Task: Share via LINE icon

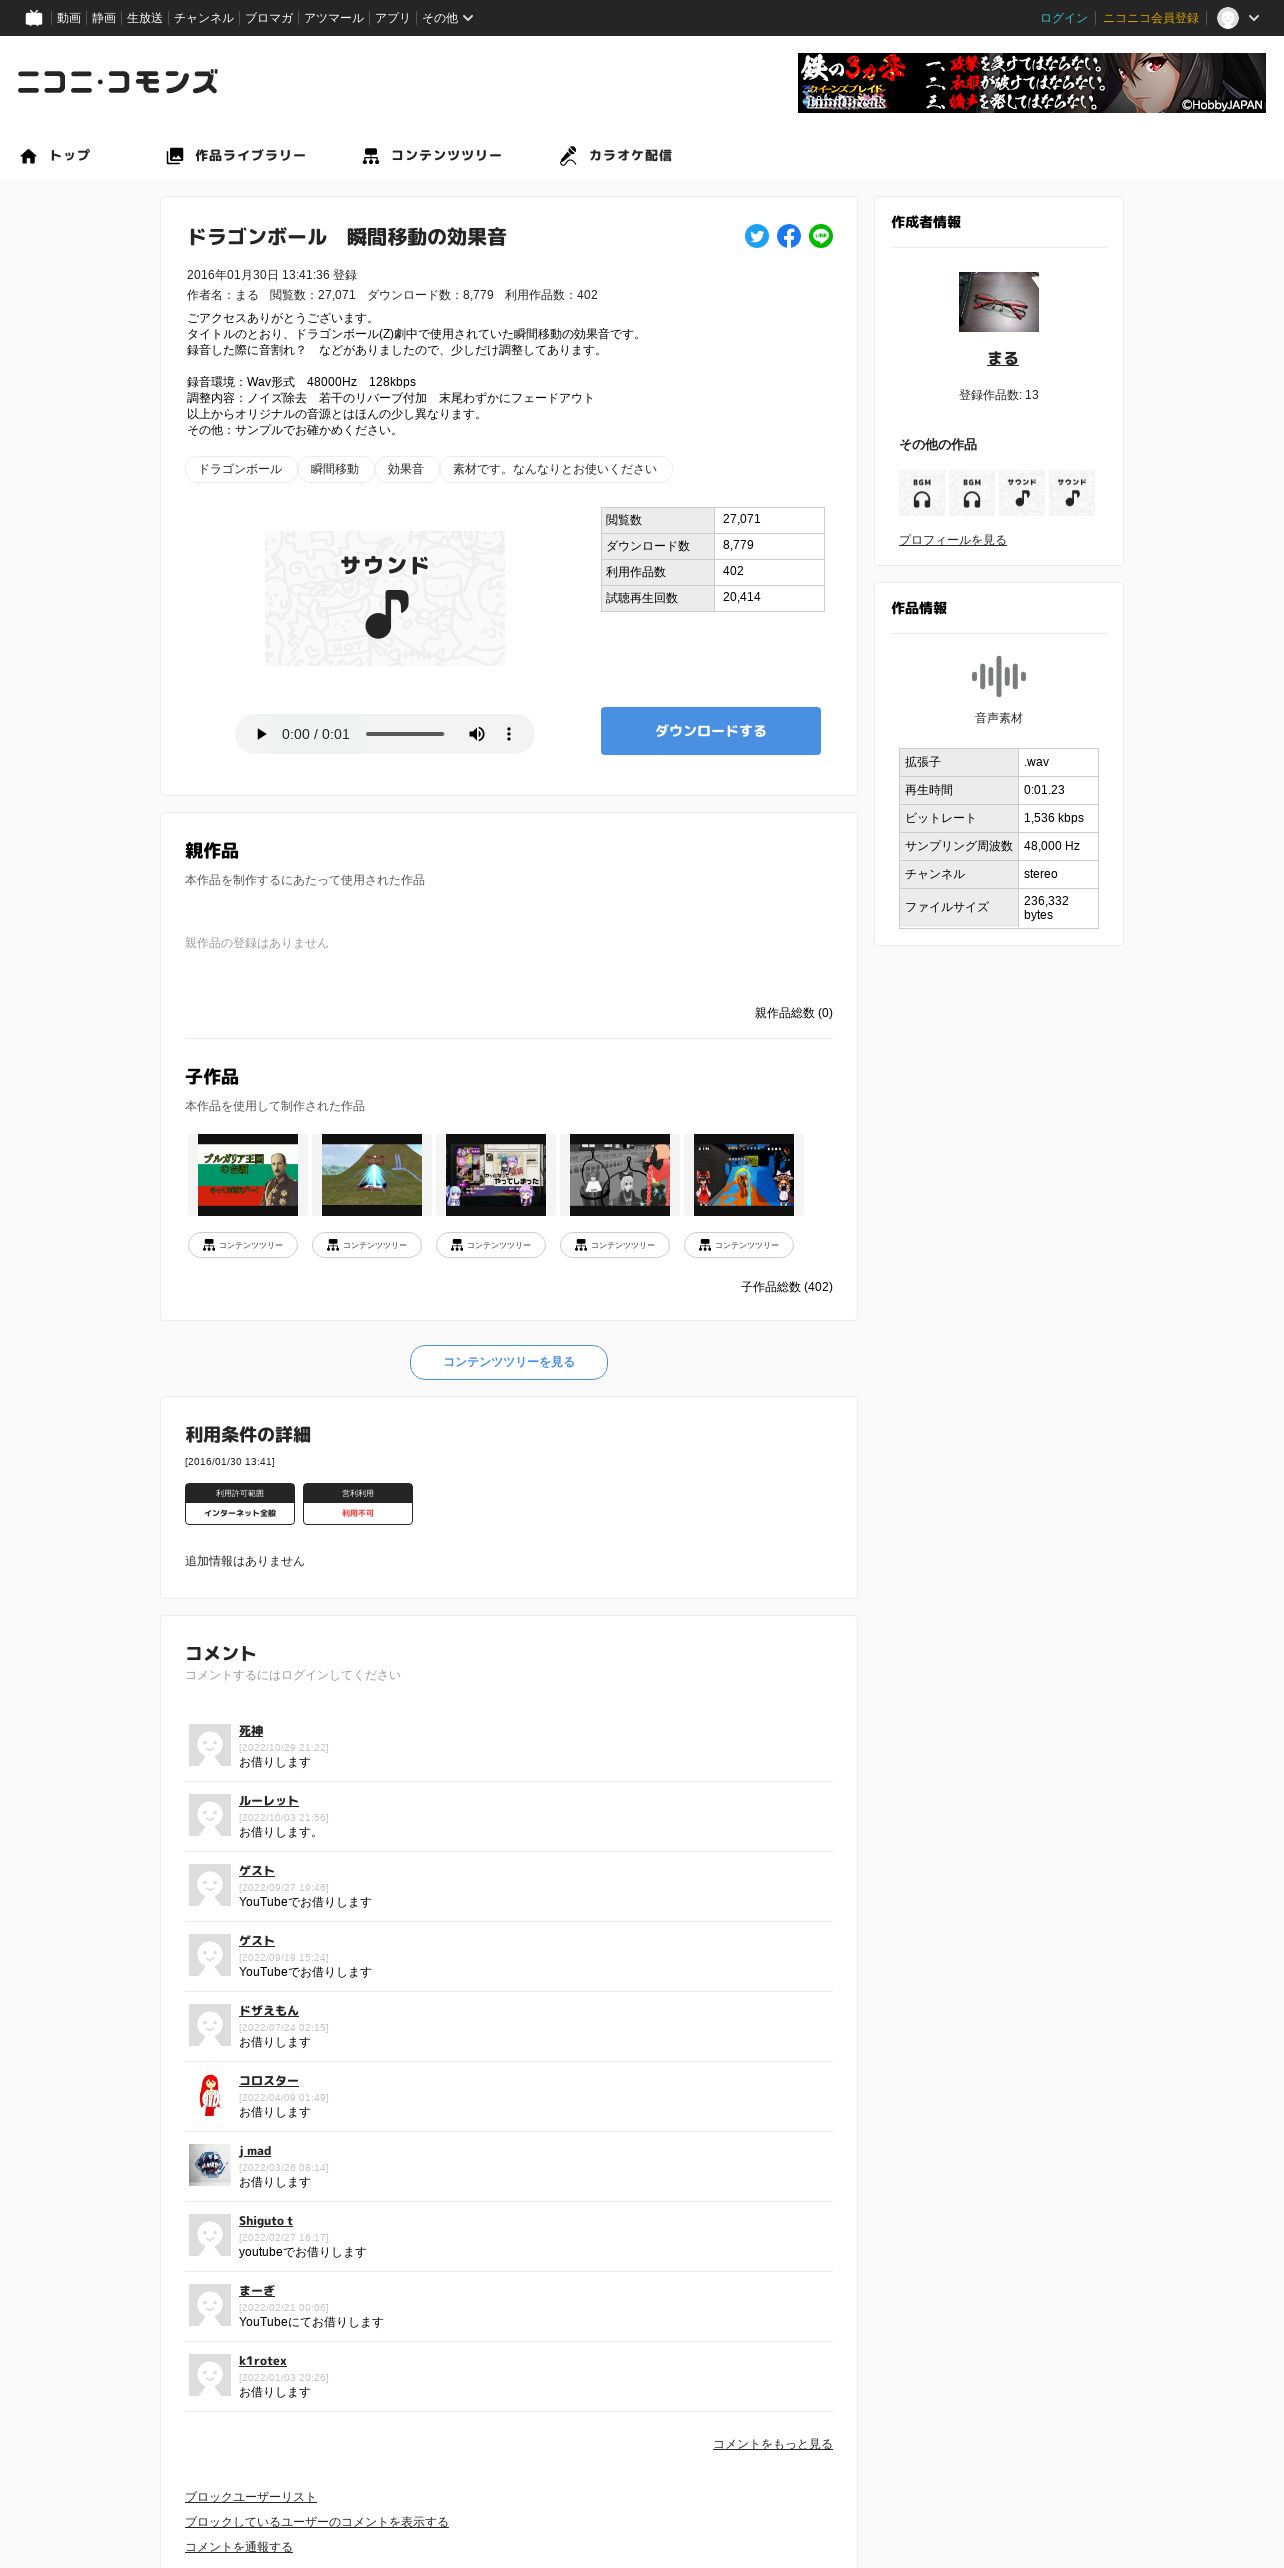Action: point(821,236)
